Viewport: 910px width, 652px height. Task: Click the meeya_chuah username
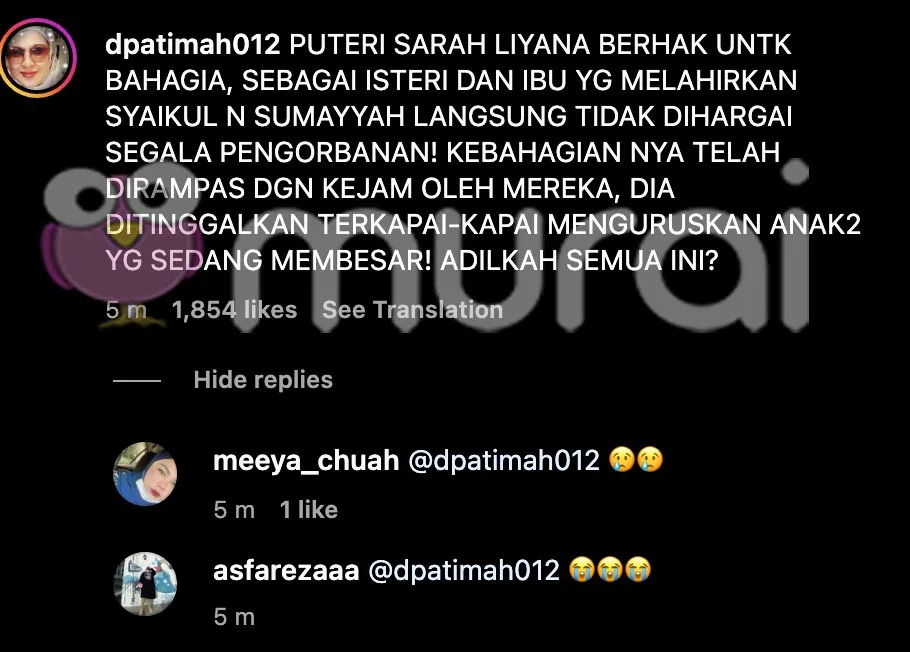306,460
